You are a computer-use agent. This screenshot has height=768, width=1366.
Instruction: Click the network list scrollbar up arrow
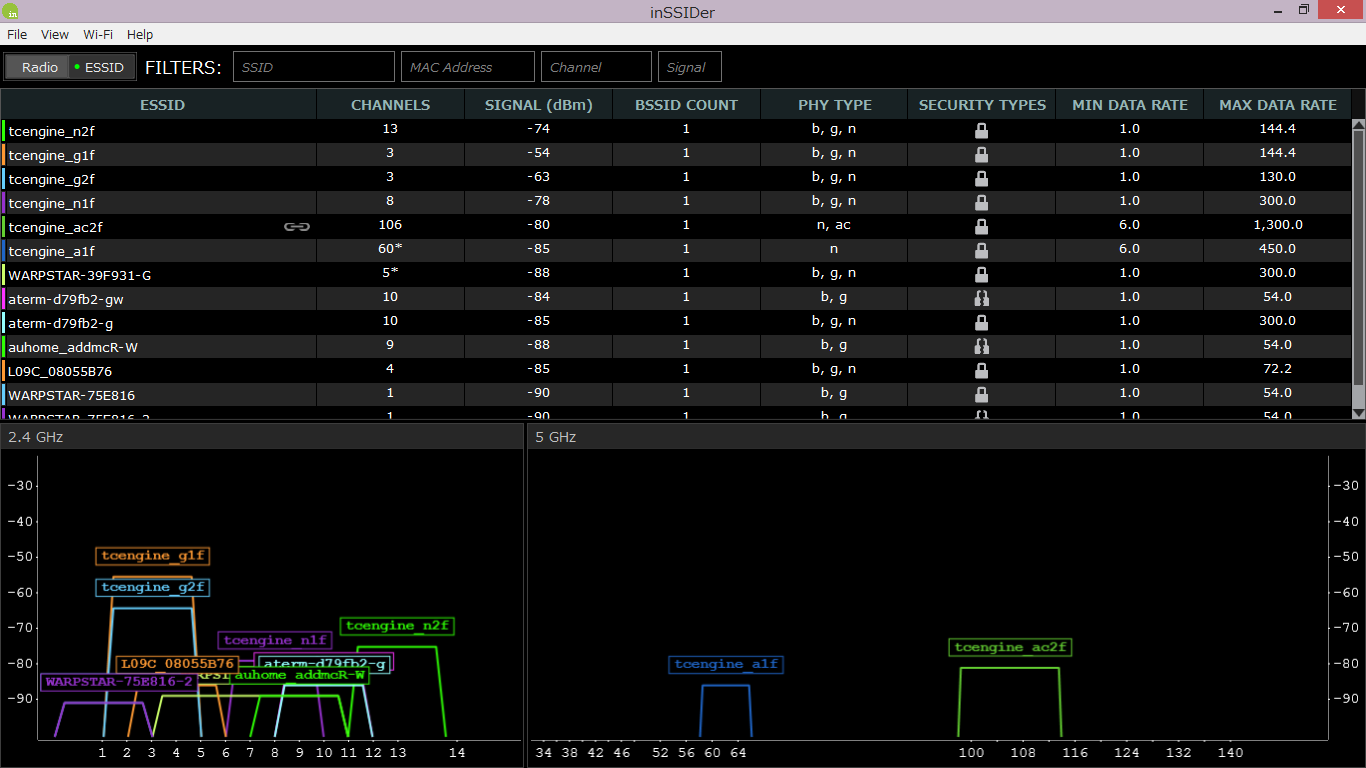point(1358,125)
